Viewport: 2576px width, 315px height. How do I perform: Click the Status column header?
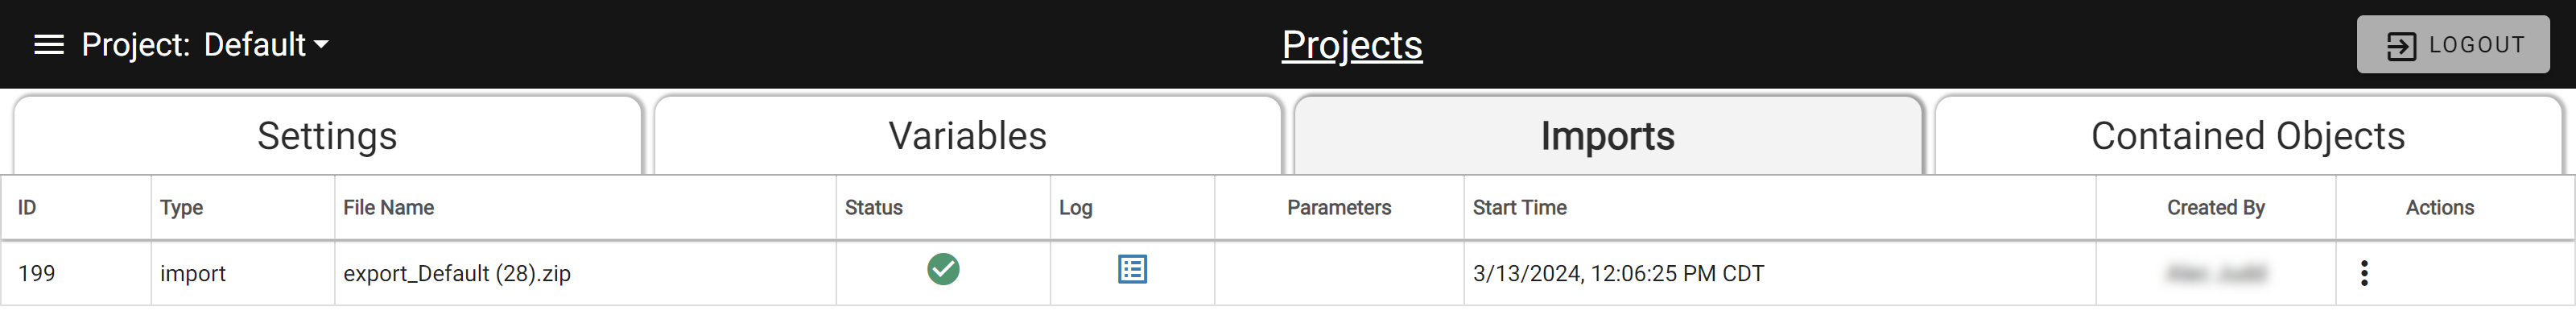pyautogui.click(x=873, y=207)
